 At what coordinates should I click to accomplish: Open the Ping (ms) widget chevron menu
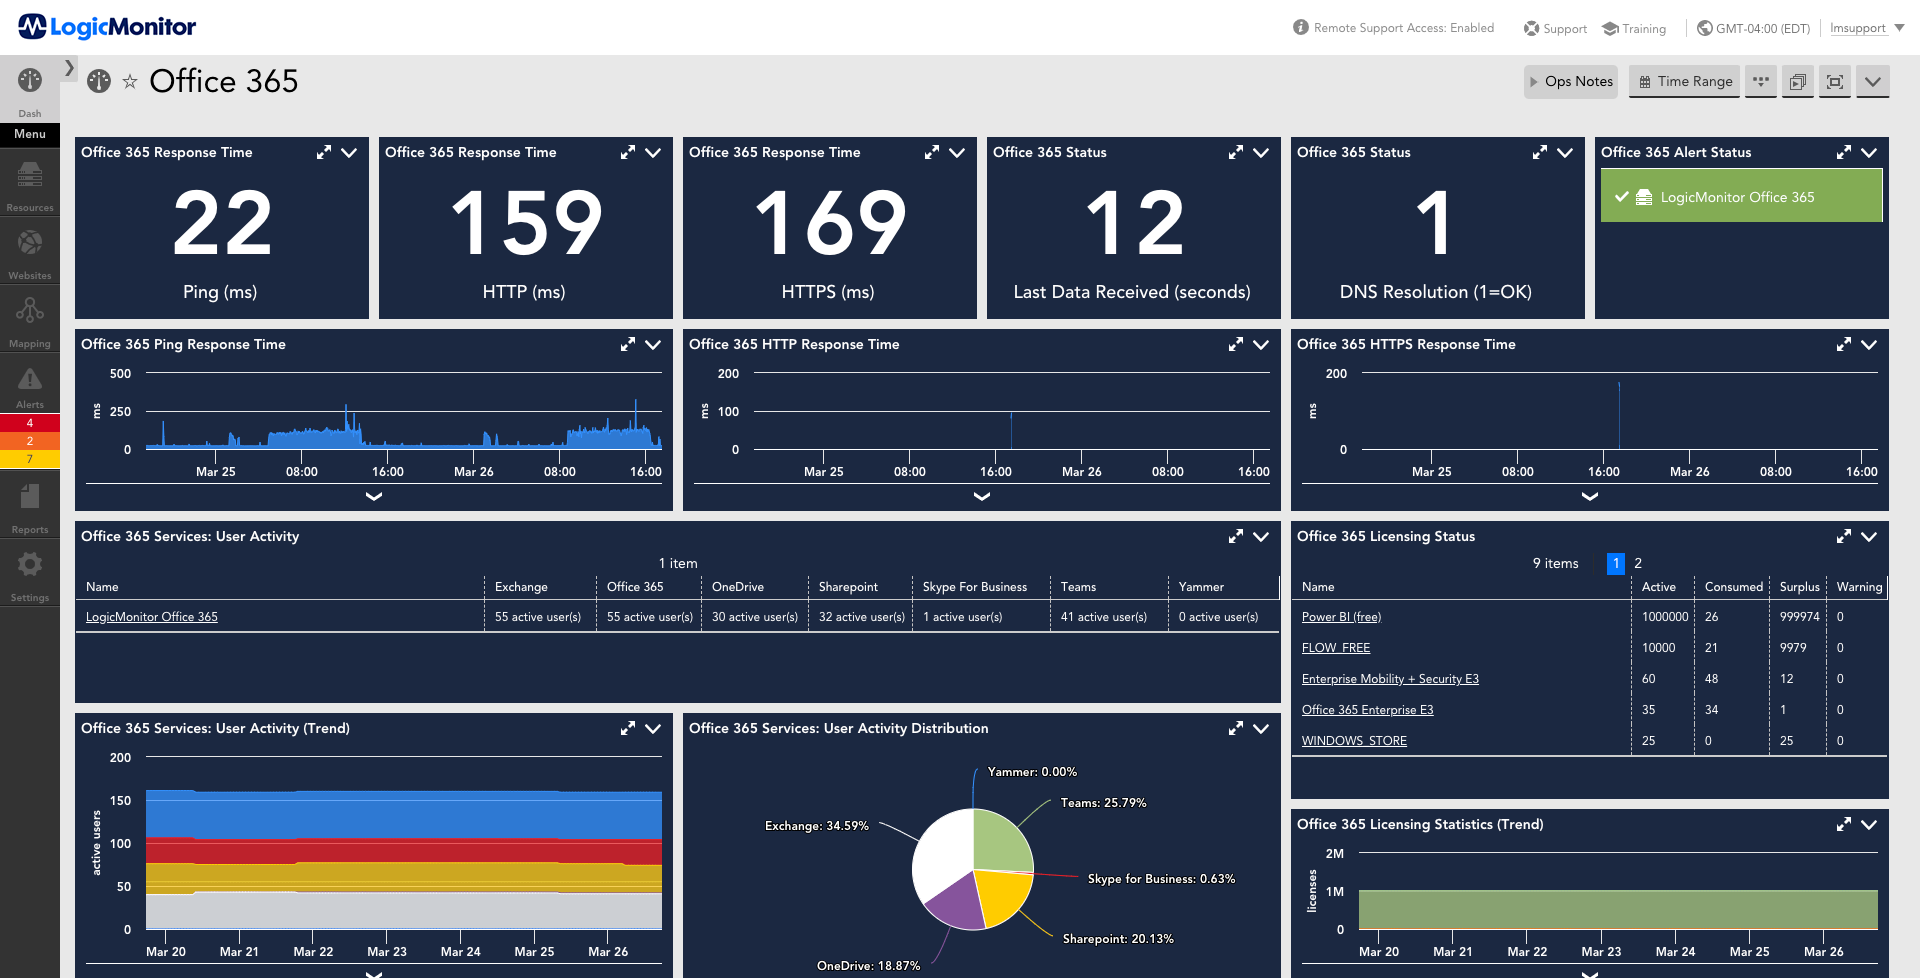pyautogui.click(x=349, y=152)
